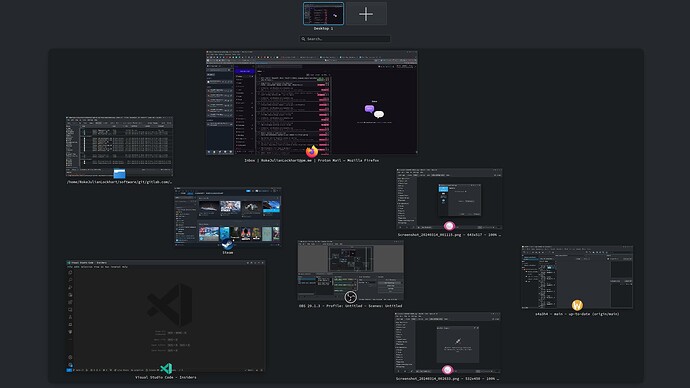Click the yellow W icon on git window
Screen dimensions: 690x388
[x=577, y=305]
